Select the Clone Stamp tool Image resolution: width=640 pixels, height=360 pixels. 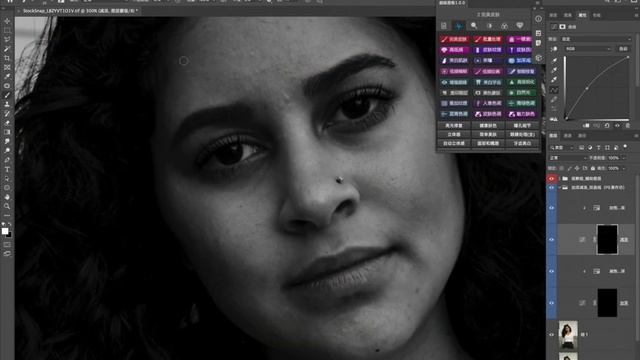7,104
